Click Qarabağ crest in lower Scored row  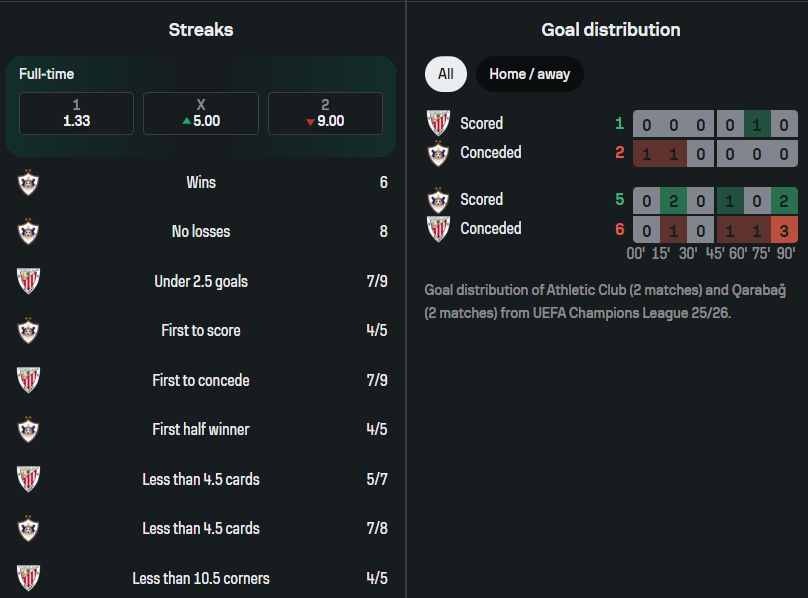[438, 199]
